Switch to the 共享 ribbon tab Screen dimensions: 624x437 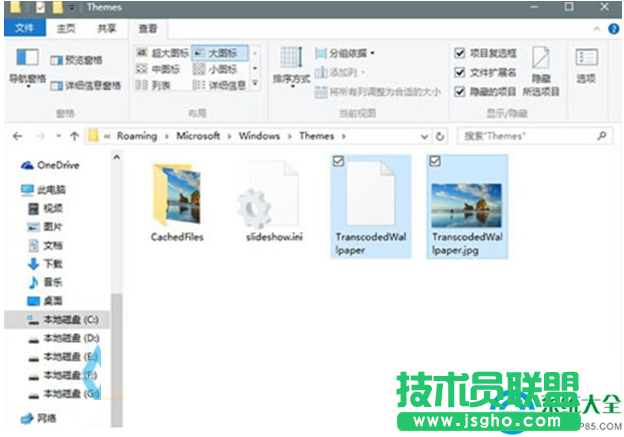click(x=107, y=28)
